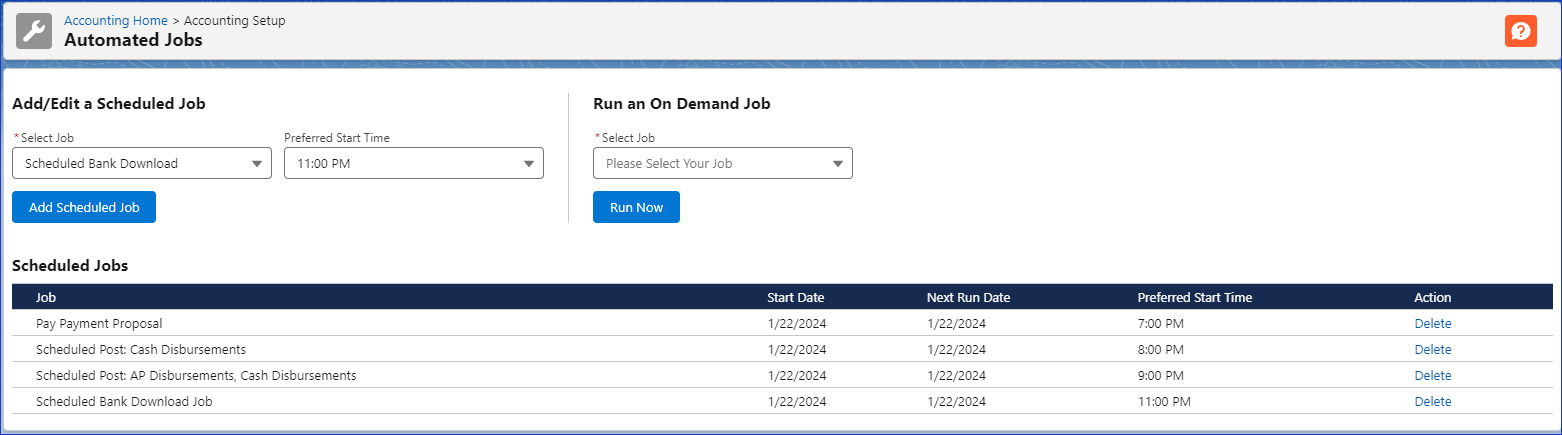Viewport: 1562px width, 435px height.
Task: Open the scheduled Select Job dropdown
Action: (142, 164)
